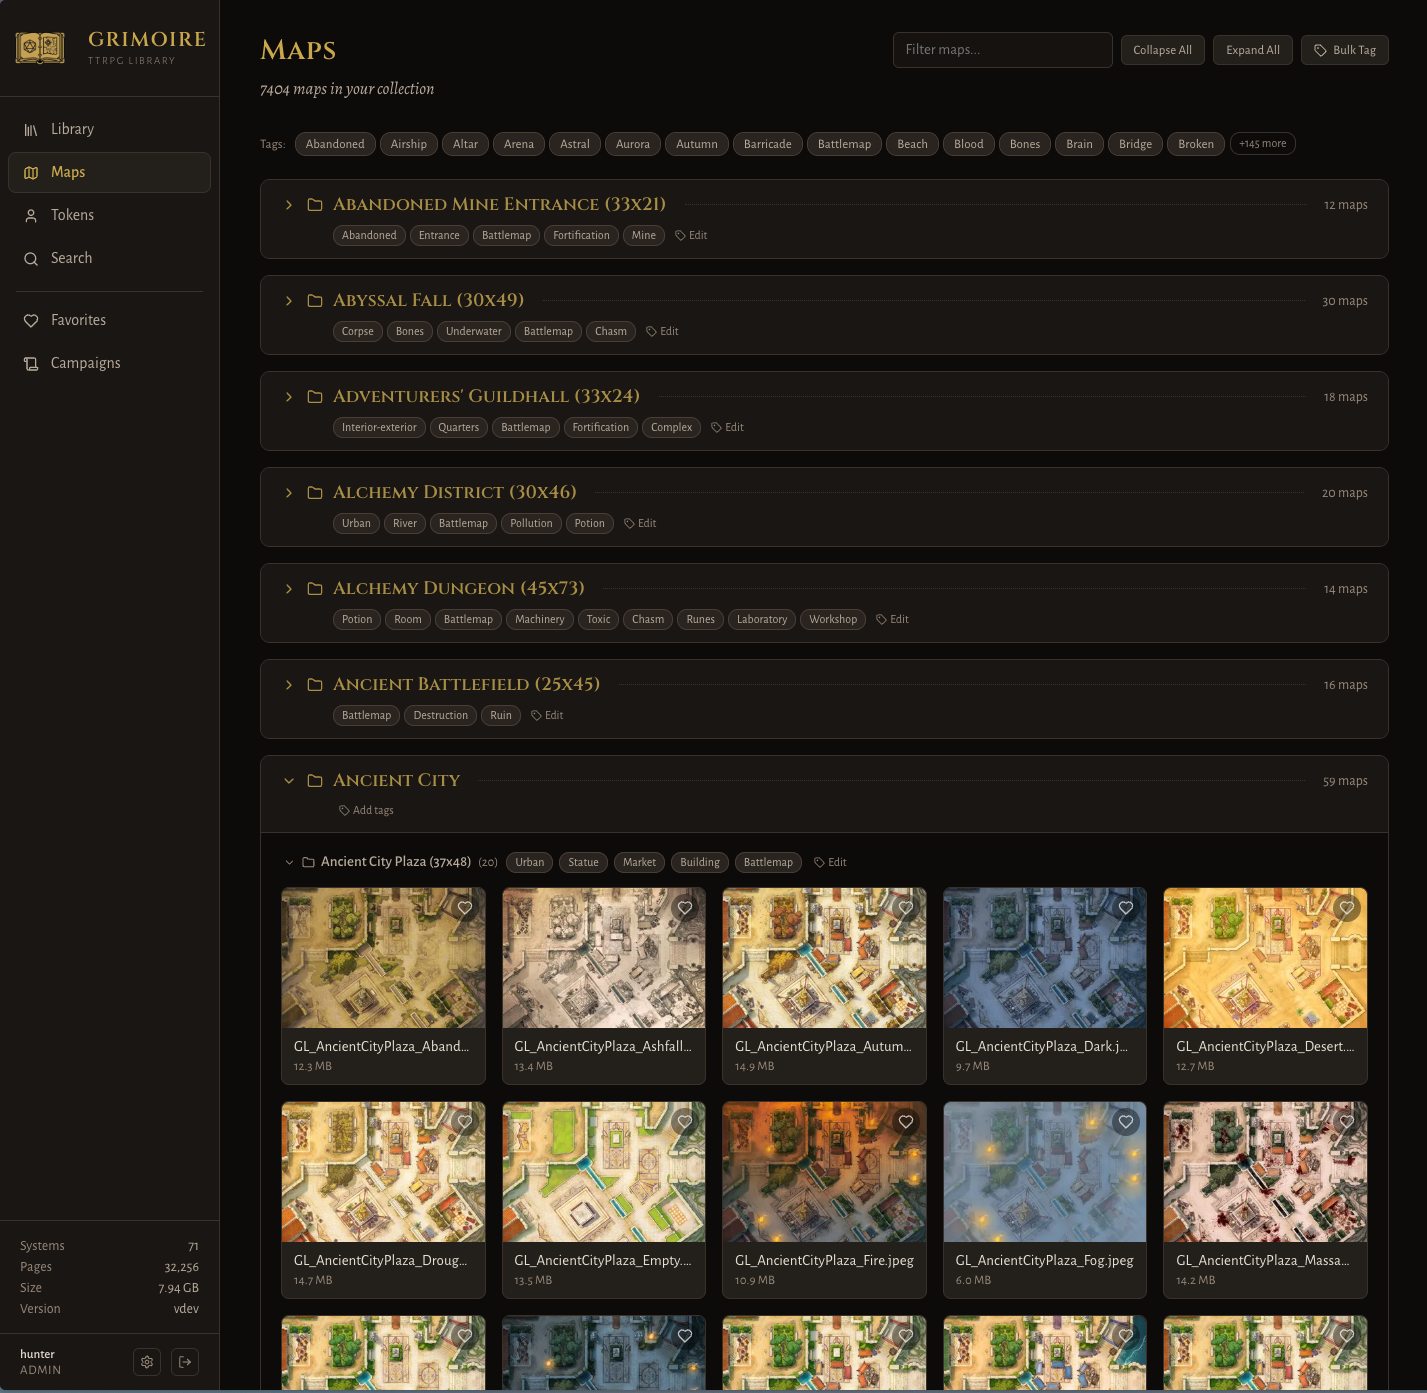The width and height of the screenshot is (1427, 1393).
Task: Click the Expand All button
Action: tap(1253, 50)
